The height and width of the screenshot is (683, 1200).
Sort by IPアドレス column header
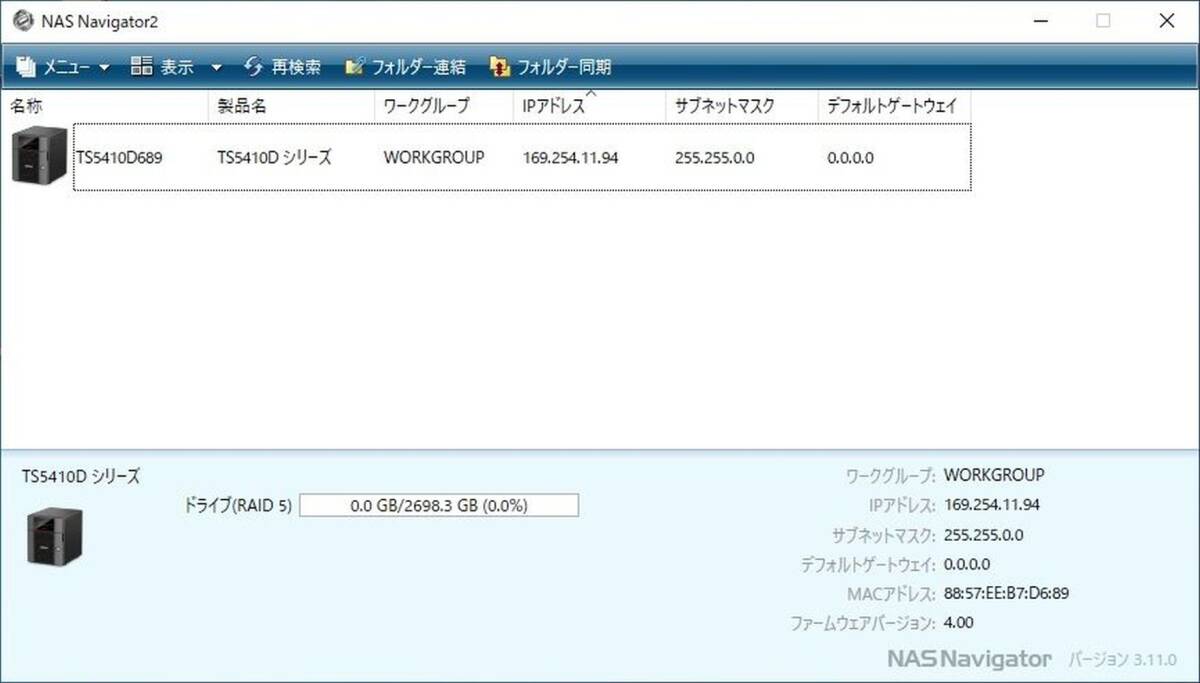coord(590,105)
